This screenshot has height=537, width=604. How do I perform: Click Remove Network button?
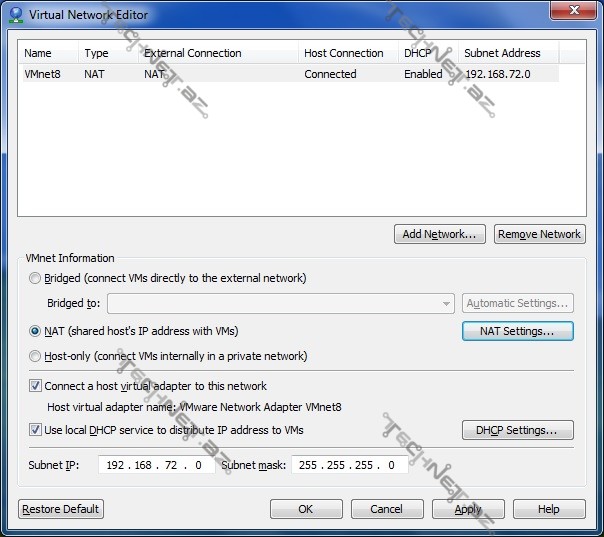(540, 234)
